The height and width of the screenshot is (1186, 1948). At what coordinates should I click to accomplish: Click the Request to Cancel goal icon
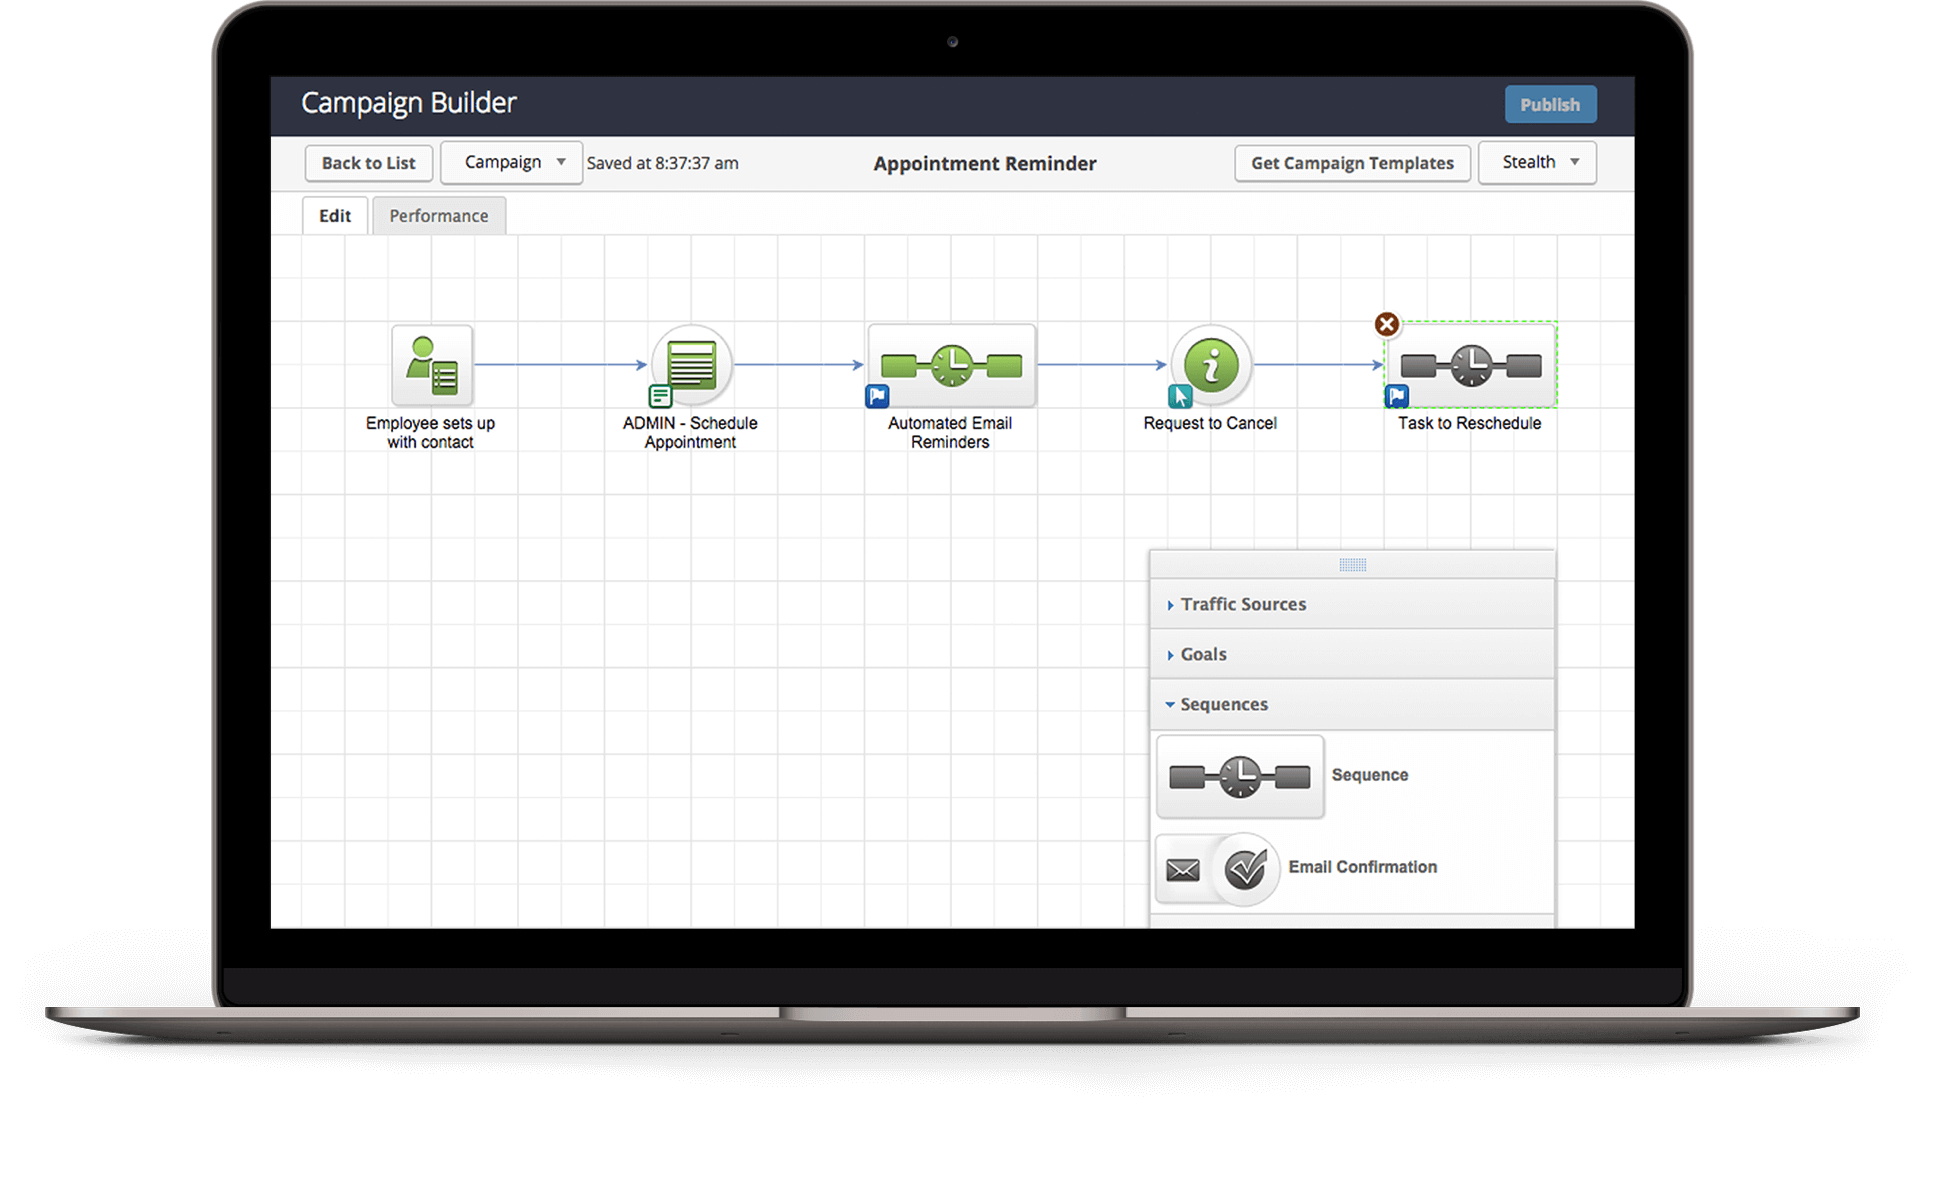click(1211, 365)
